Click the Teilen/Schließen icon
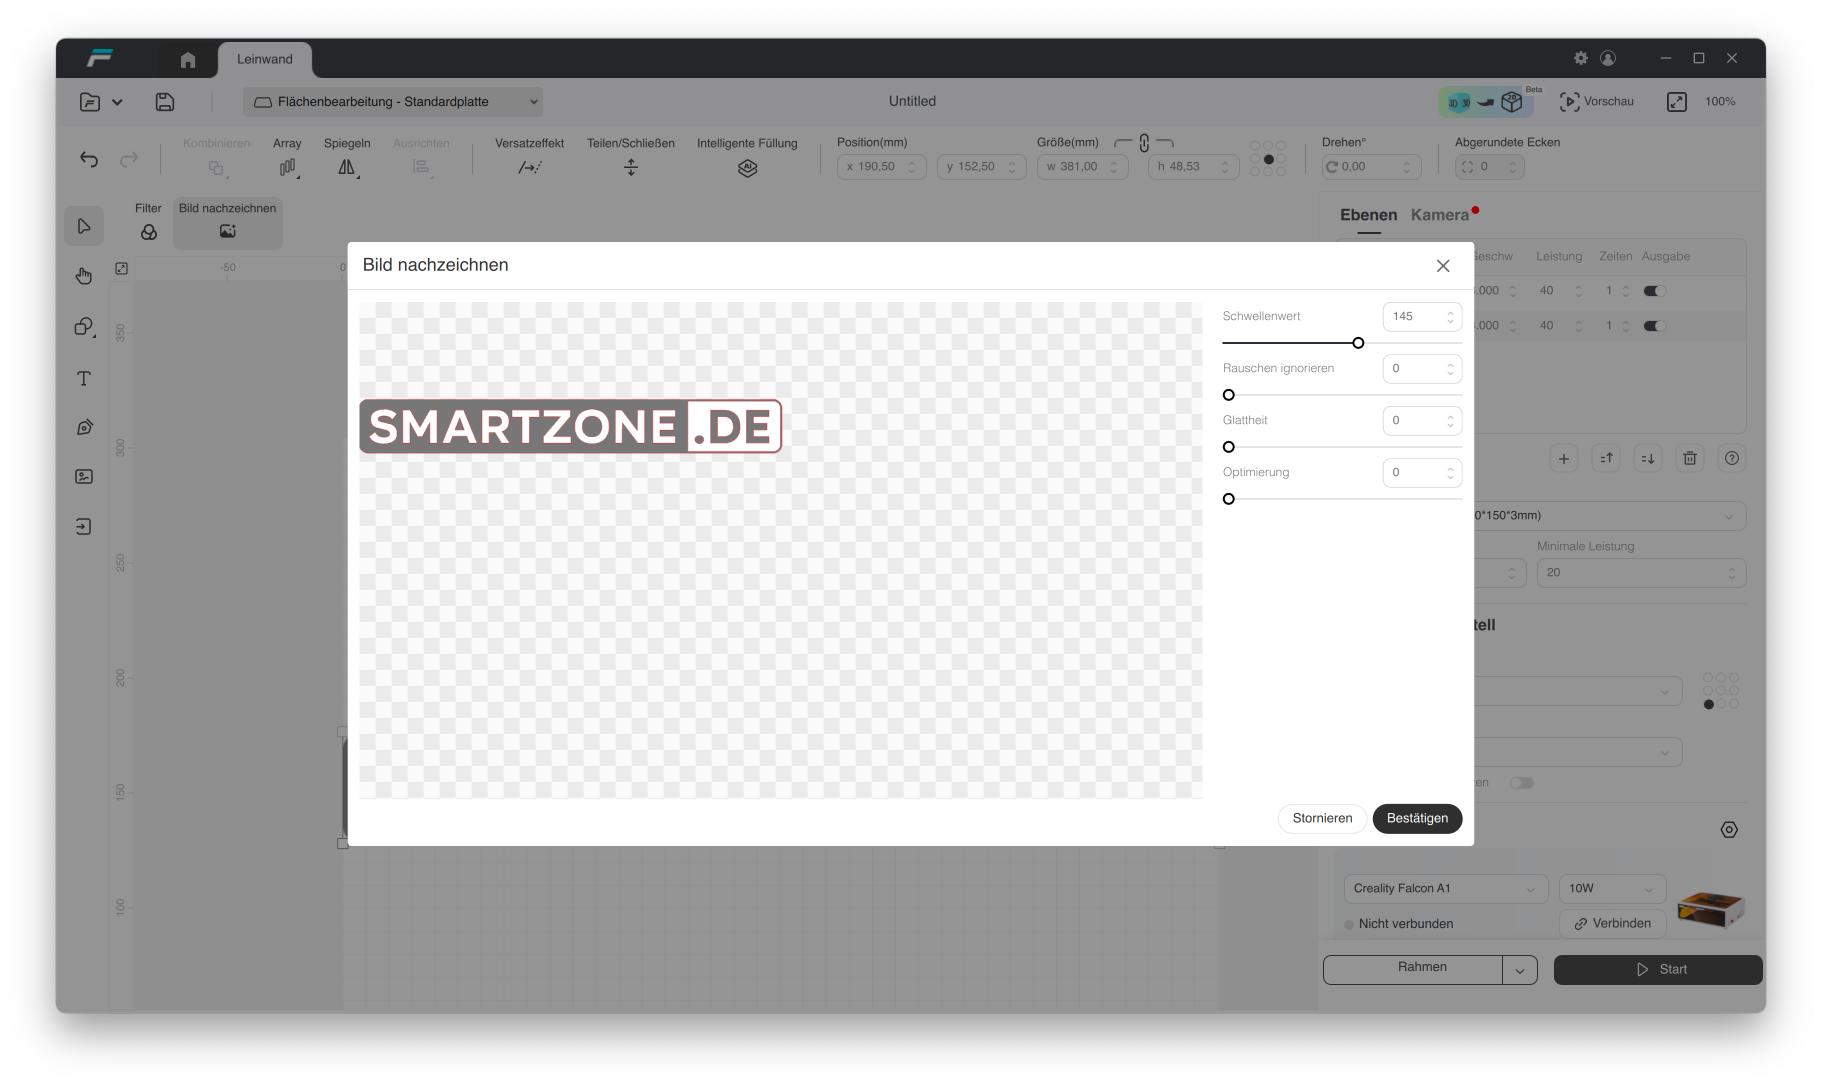The width and height of the screenshot is (1822, 1087). pos(631,167)
